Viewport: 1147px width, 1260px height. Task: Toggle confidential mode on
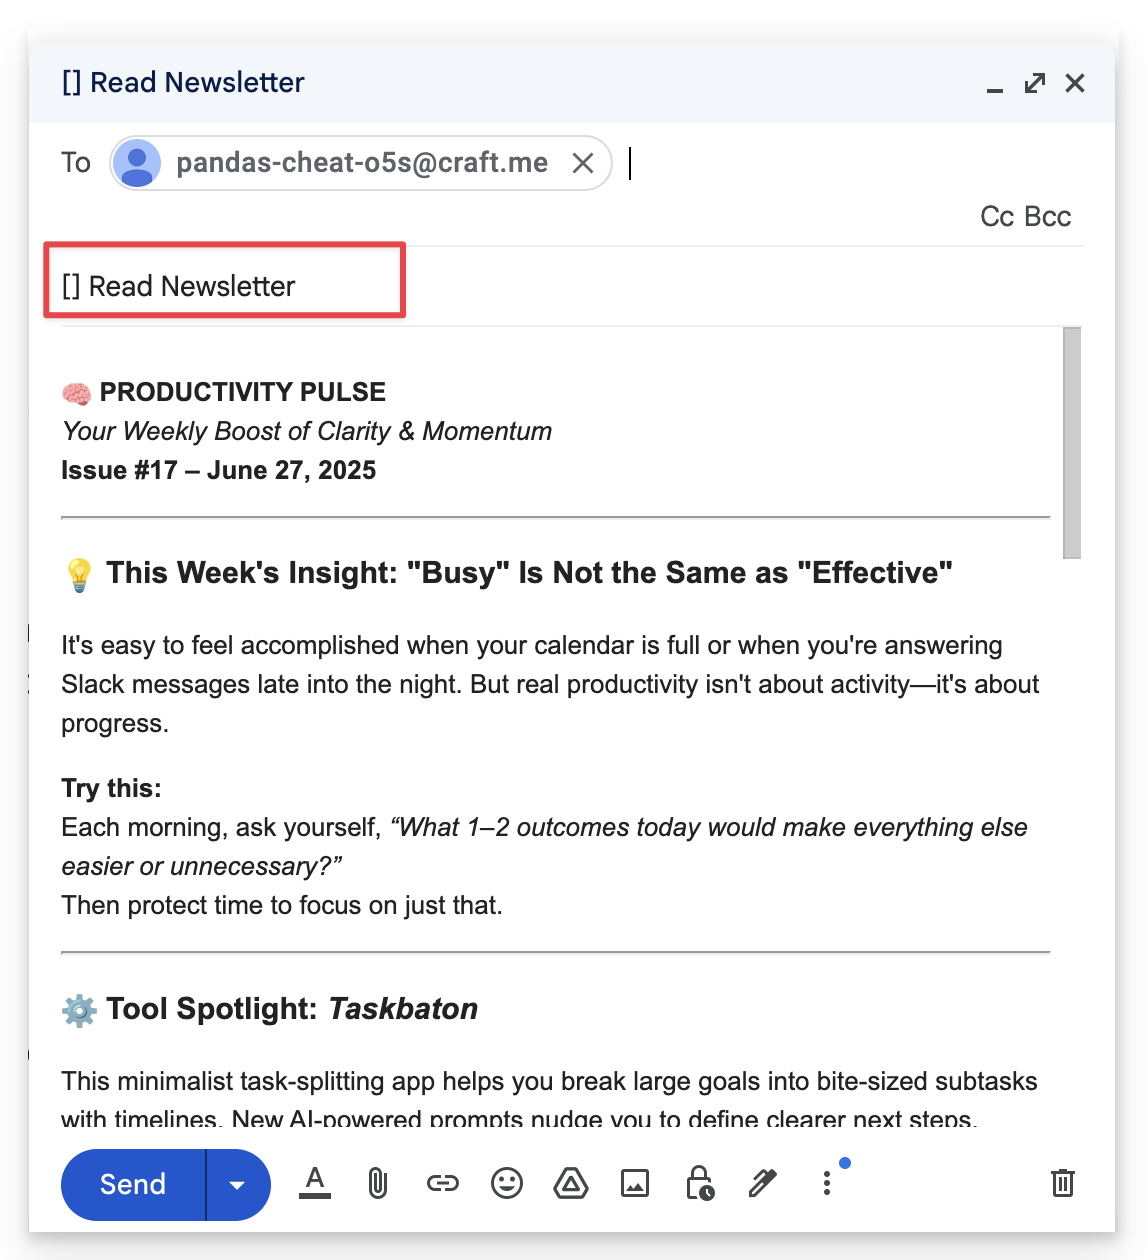(x=698, y=1184)
